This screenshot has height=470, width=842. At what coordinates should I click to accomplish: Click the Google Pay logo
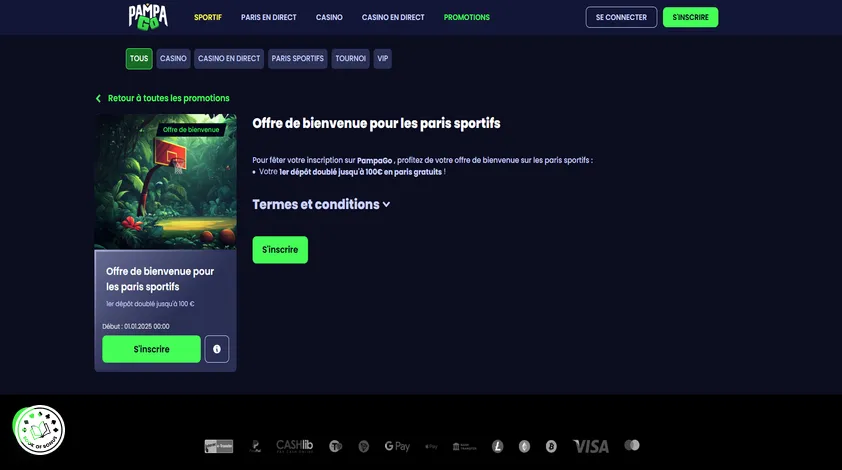[397, 446]
